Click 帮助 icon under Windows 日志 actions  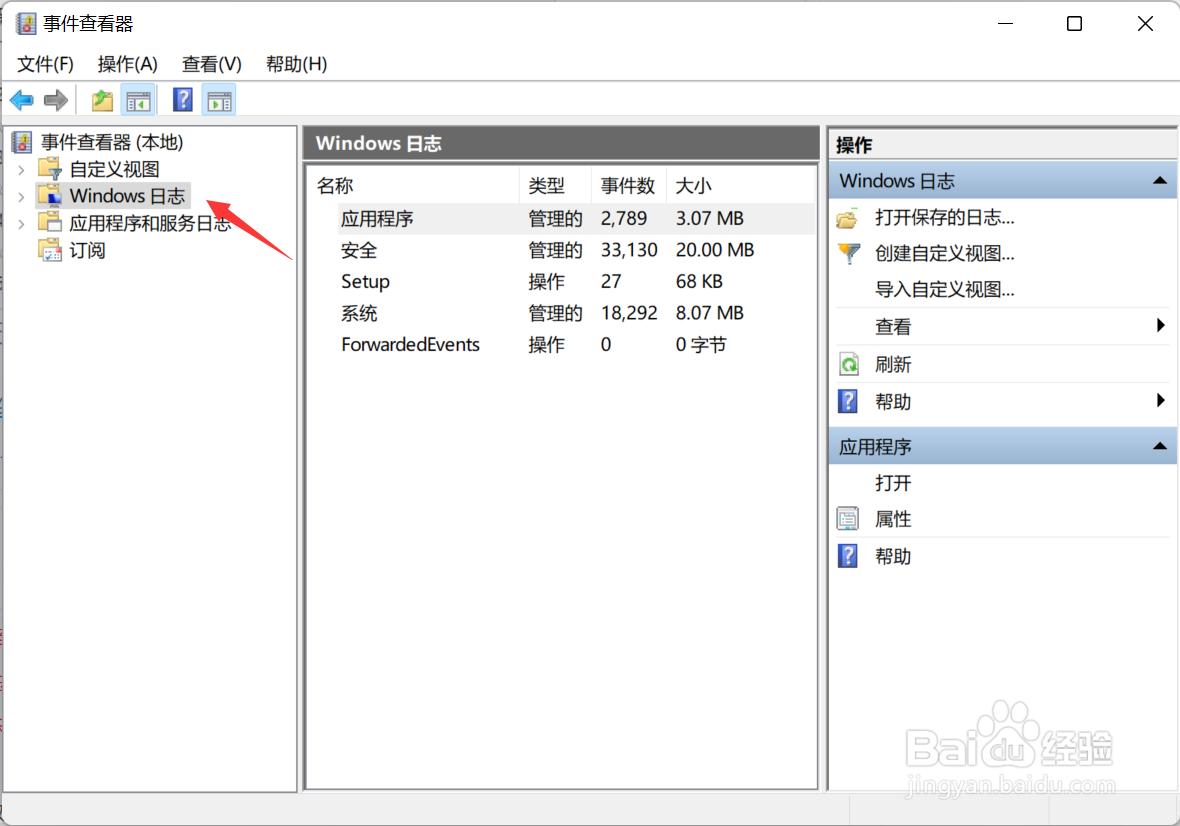[x=848, y=402]
